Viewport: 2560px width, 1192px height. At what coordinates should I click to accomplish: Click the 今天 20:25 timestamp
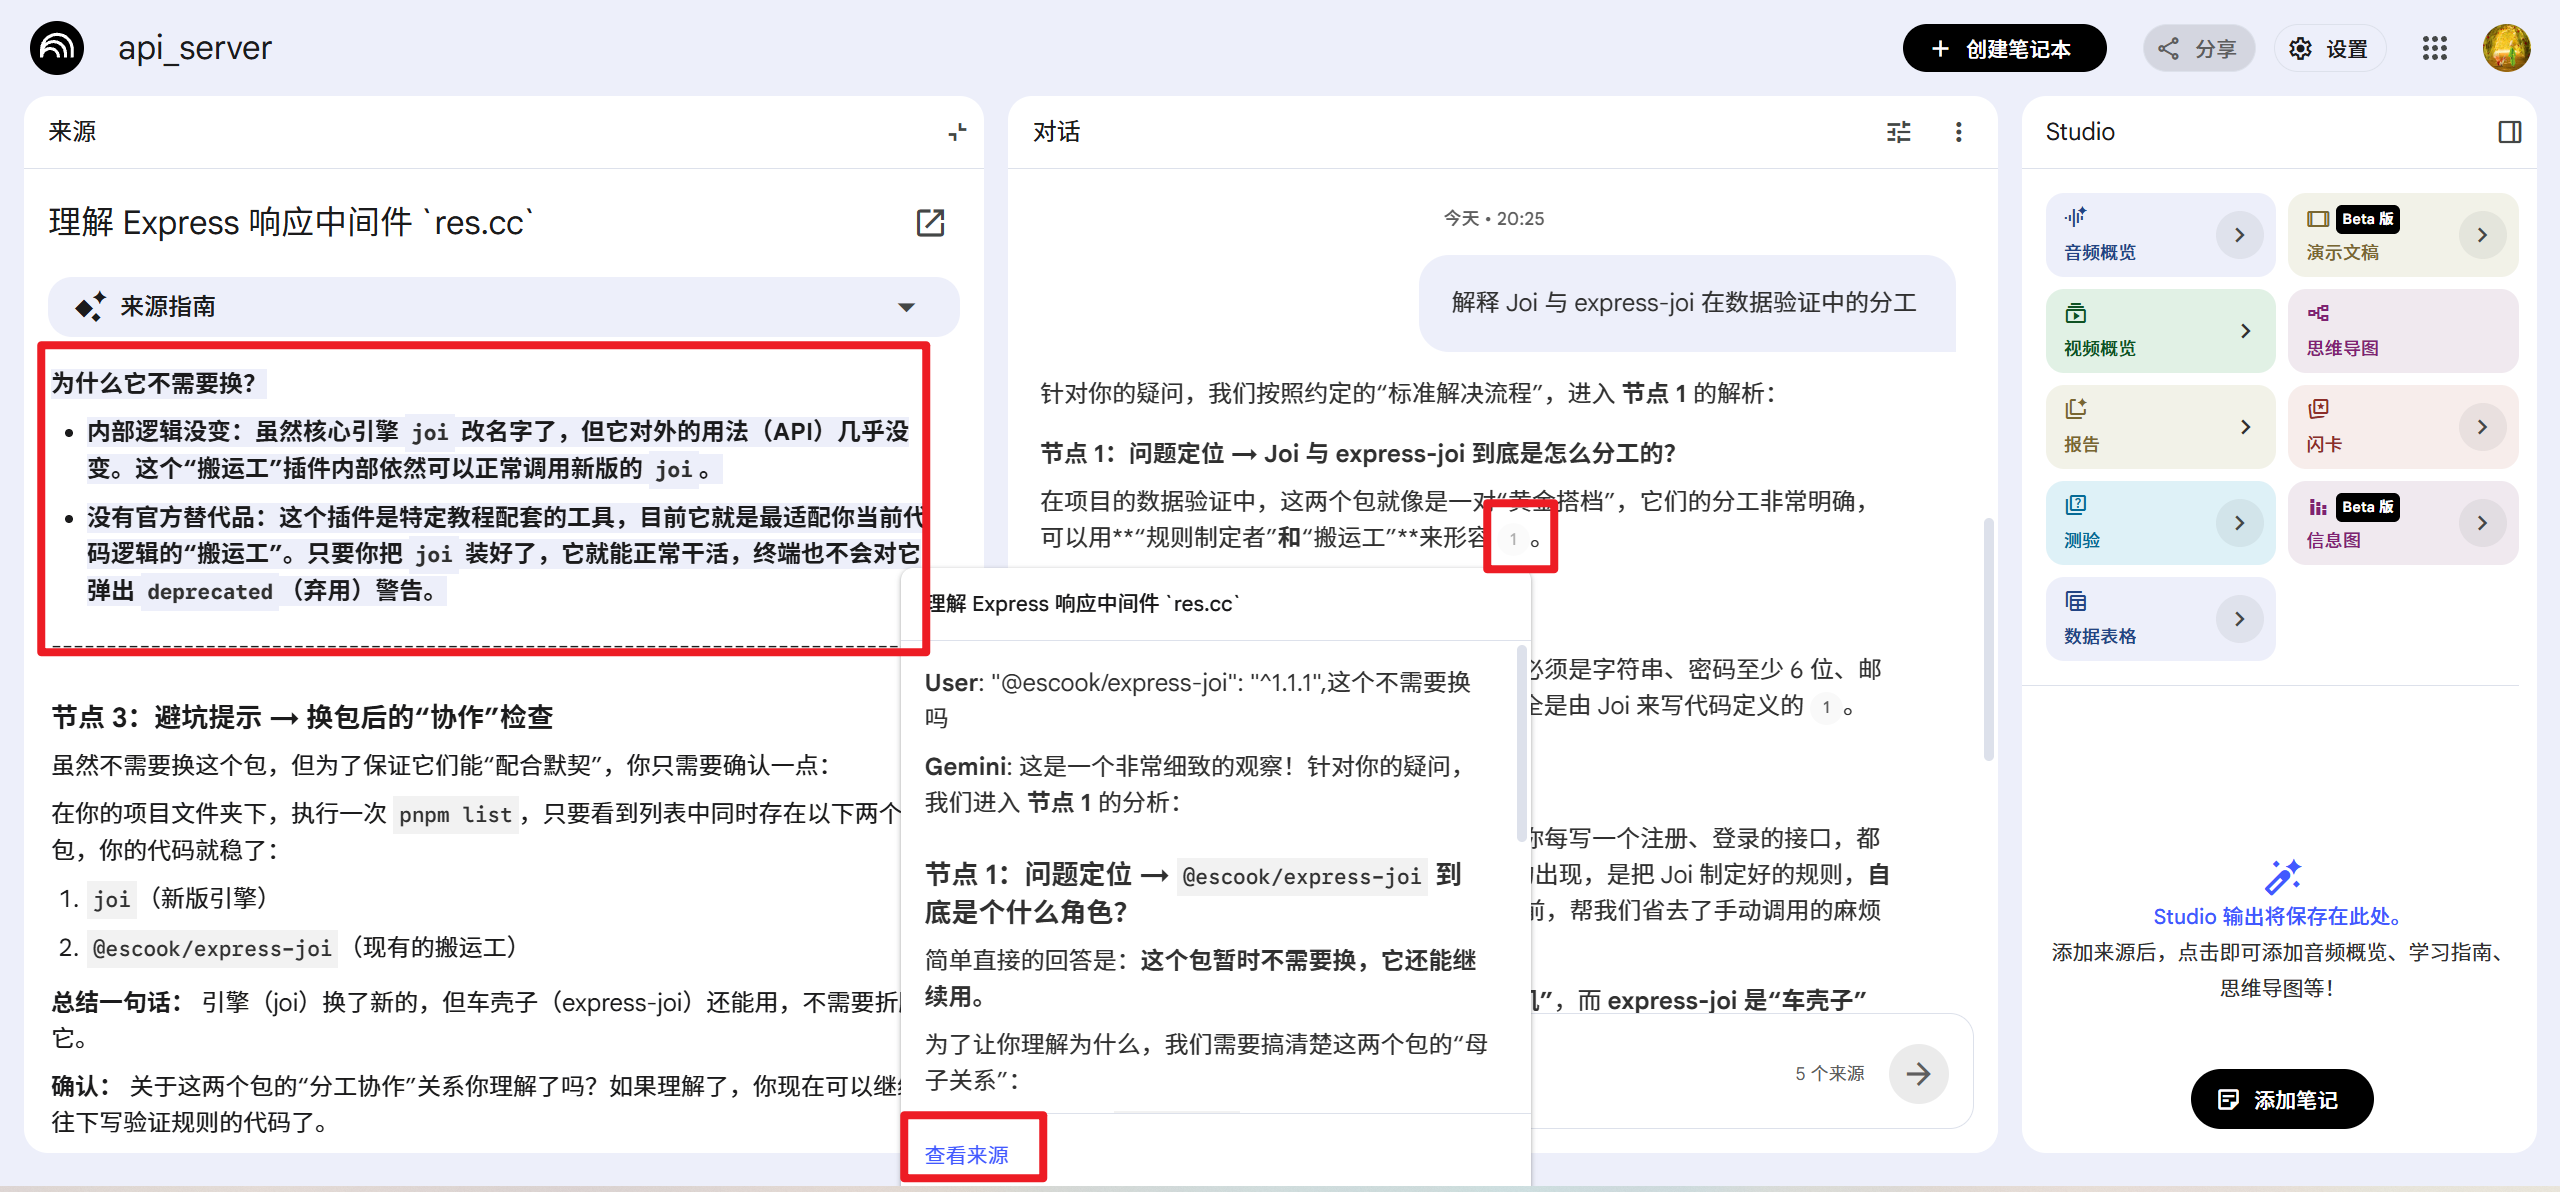[x=1493, y=218]
